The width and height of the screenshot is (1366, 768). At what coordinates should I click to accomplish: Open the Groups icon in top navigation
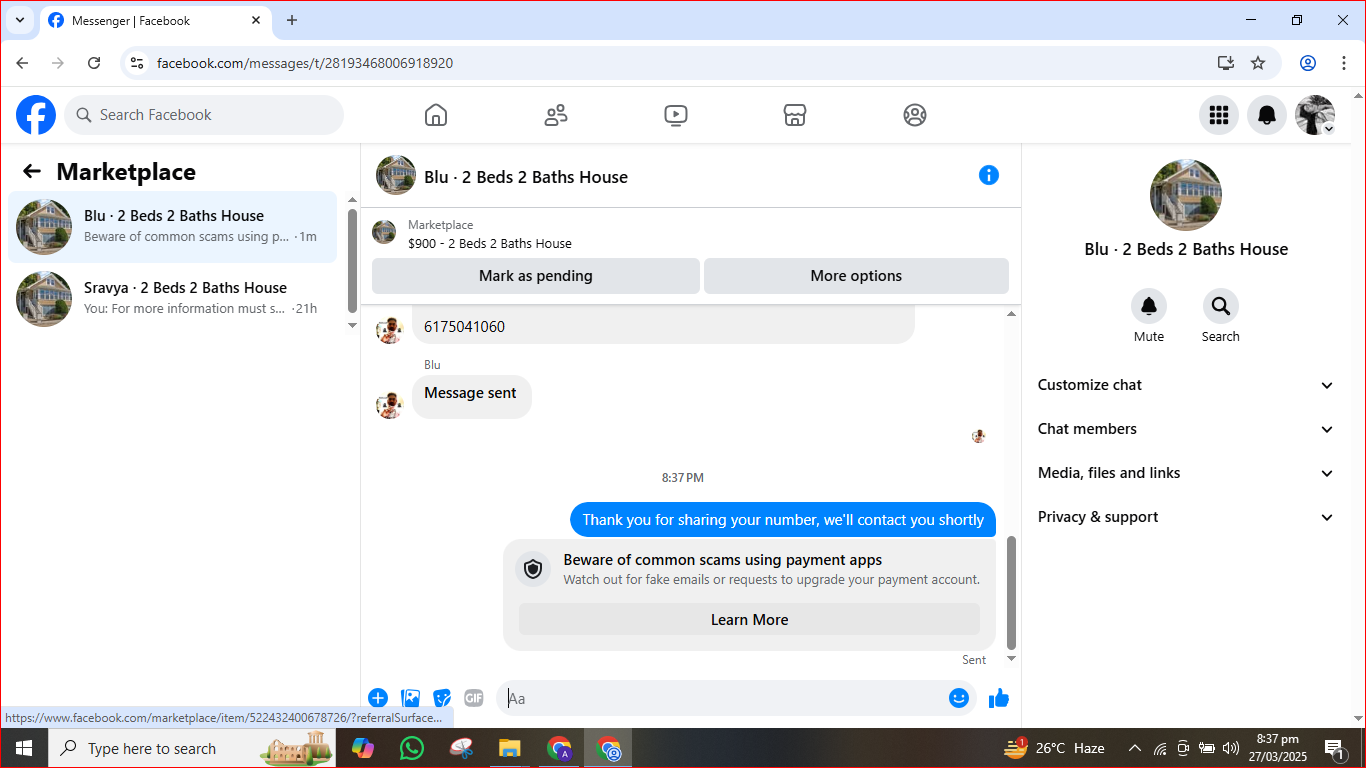tap(915, 115)
